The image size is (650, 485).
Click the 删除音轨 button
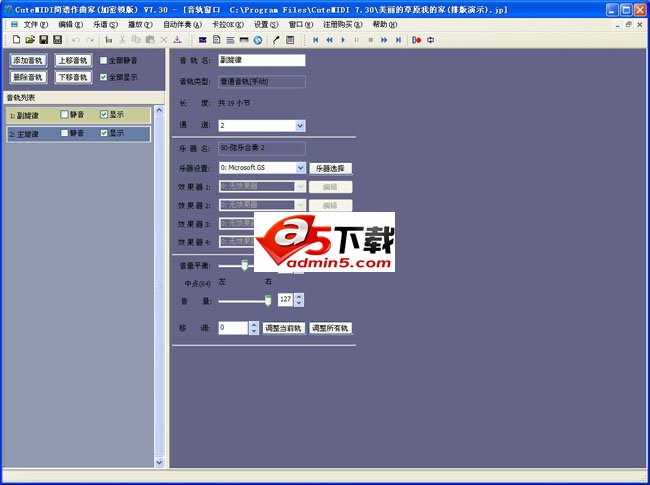point(28,77)
